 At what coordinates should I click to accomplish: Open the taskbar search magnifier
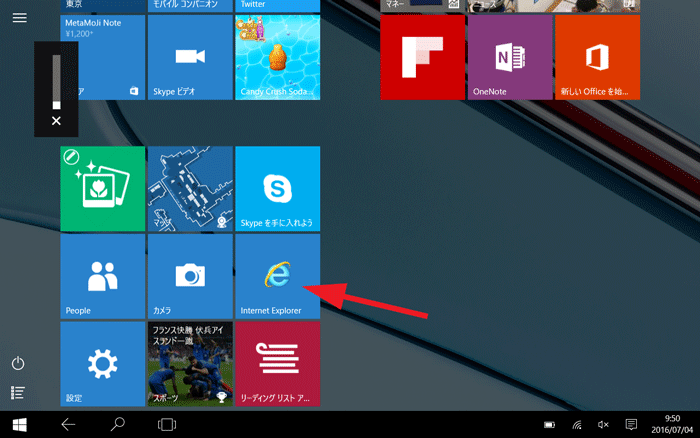[117, 424]
